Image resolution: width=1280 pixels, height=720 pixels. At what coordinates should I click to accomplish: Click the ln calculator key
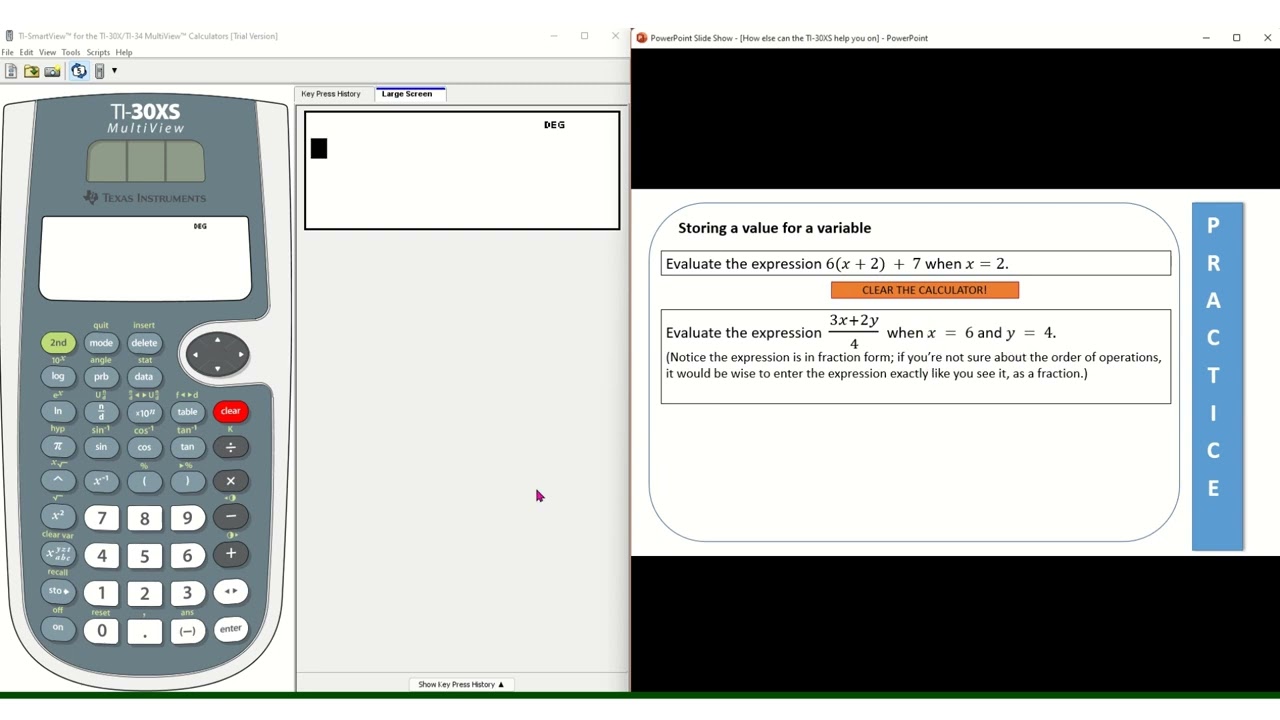tap(58, 411)
